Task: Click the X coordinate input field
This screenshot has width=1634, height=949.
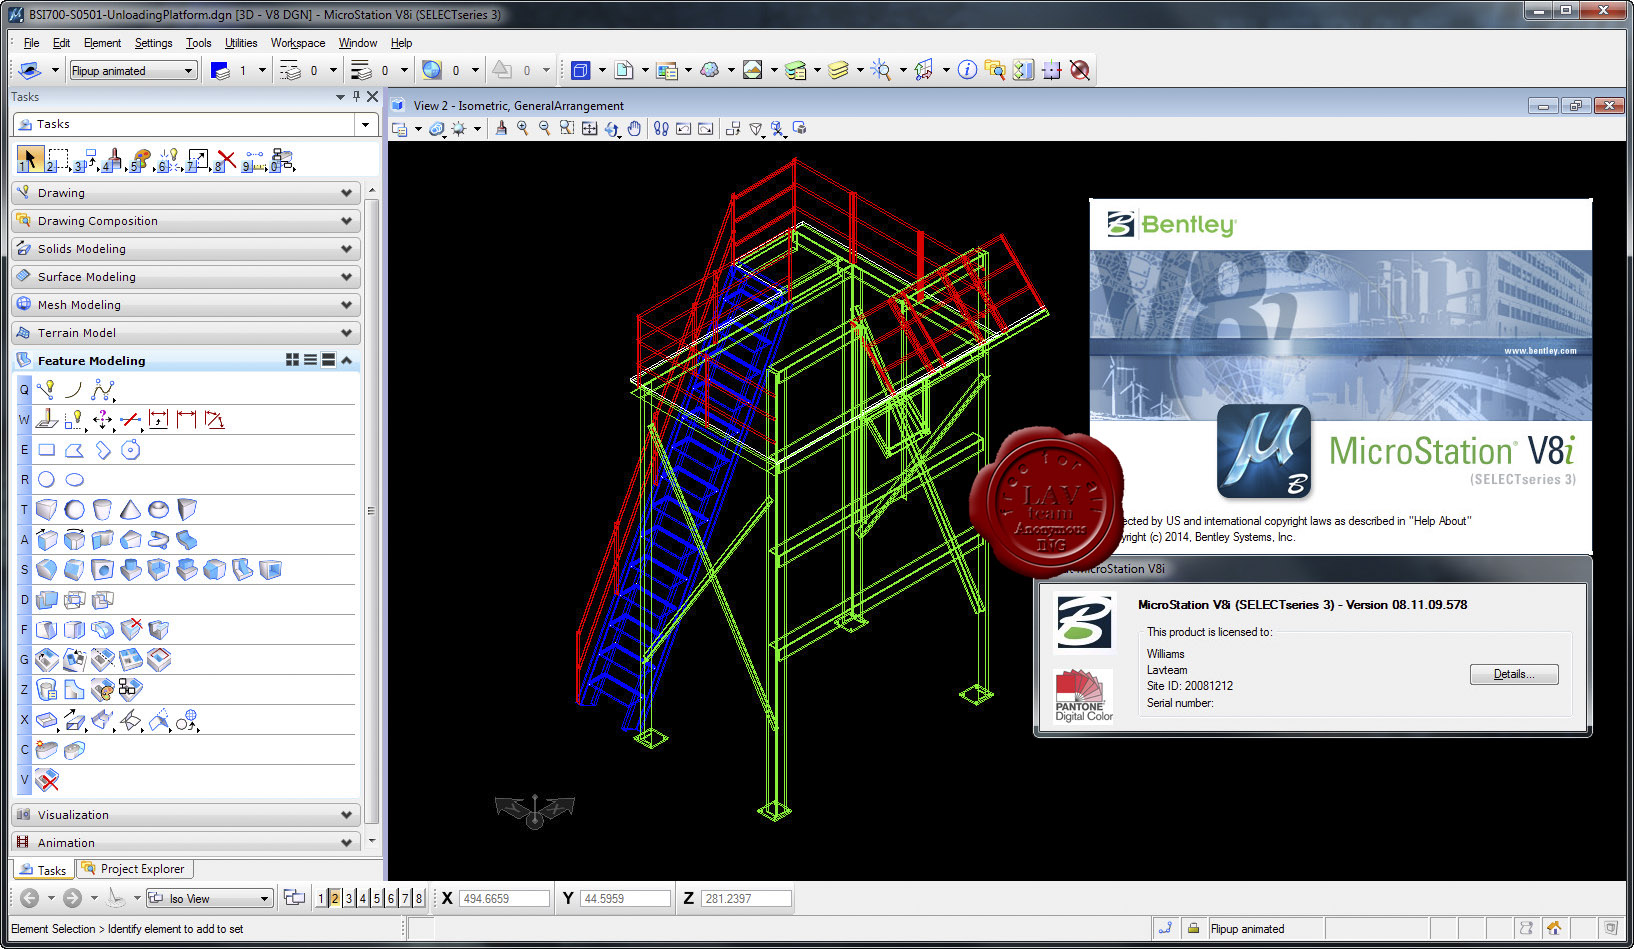Action: point(504,898)
